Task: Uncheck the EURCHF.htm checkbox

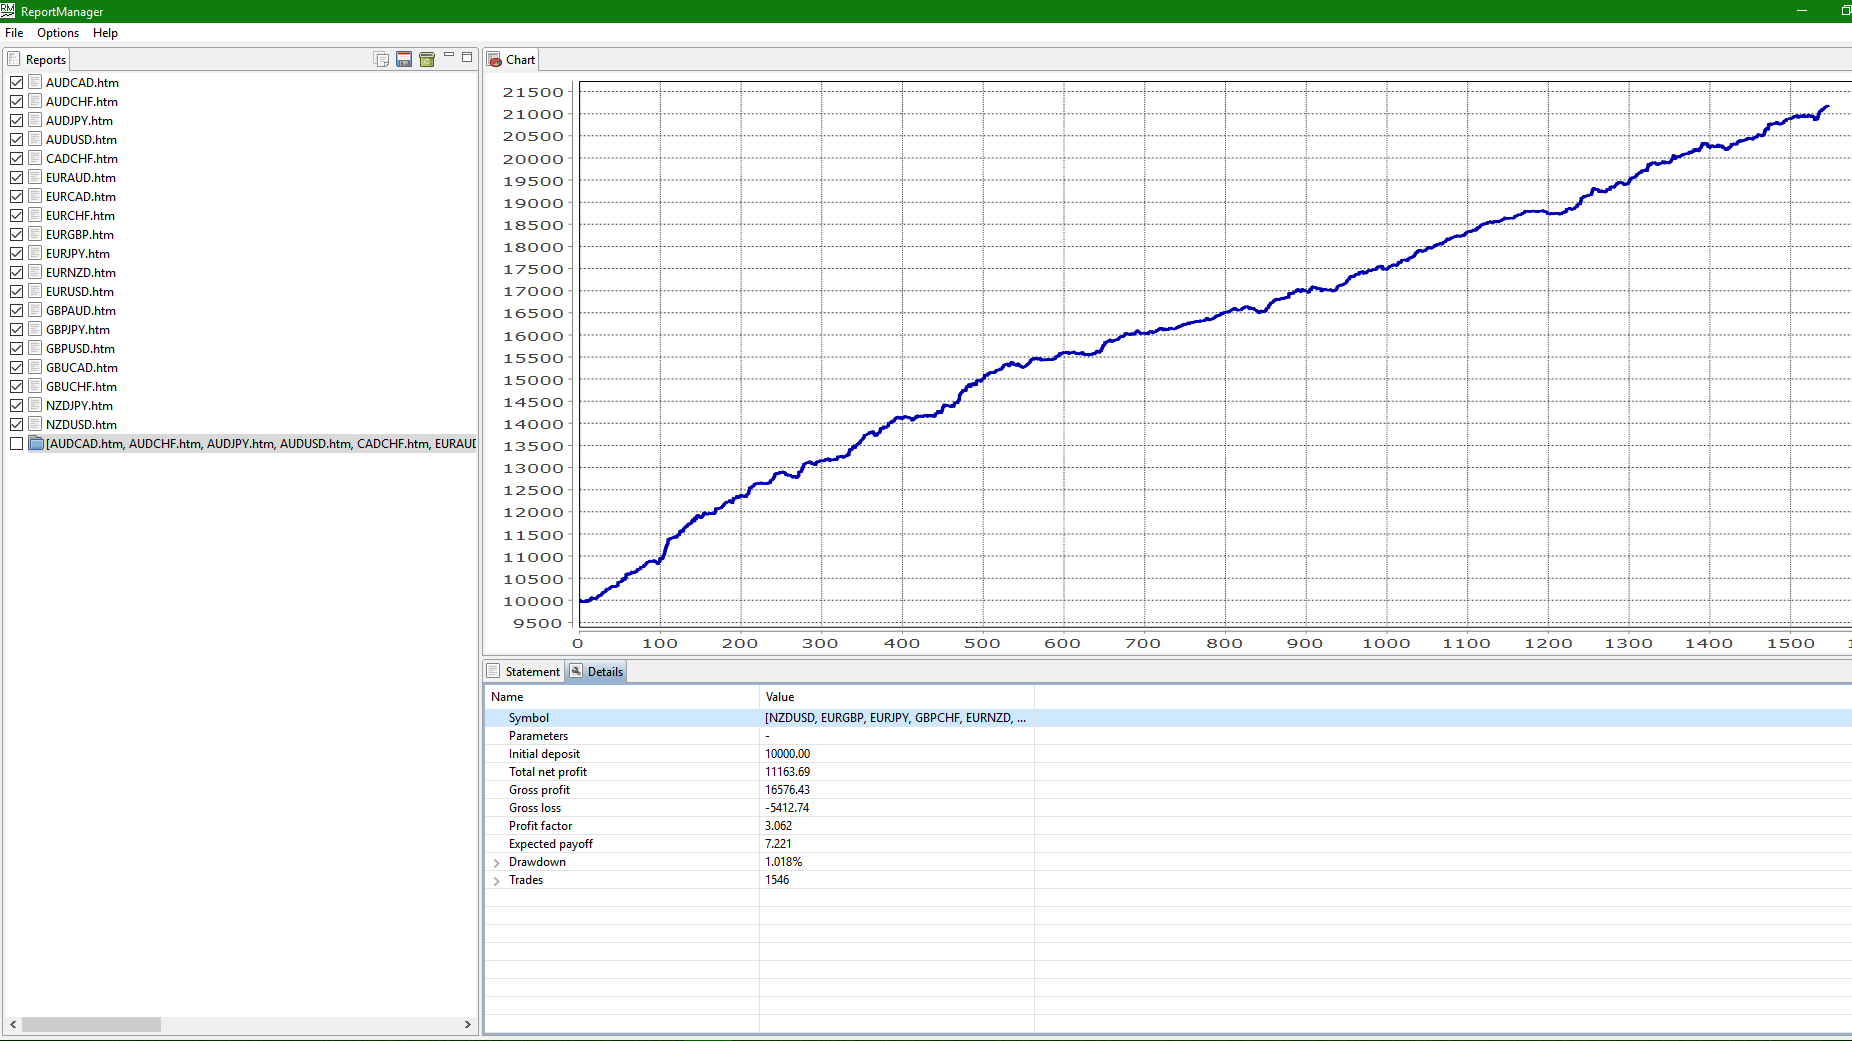Action: click(16, 215)
